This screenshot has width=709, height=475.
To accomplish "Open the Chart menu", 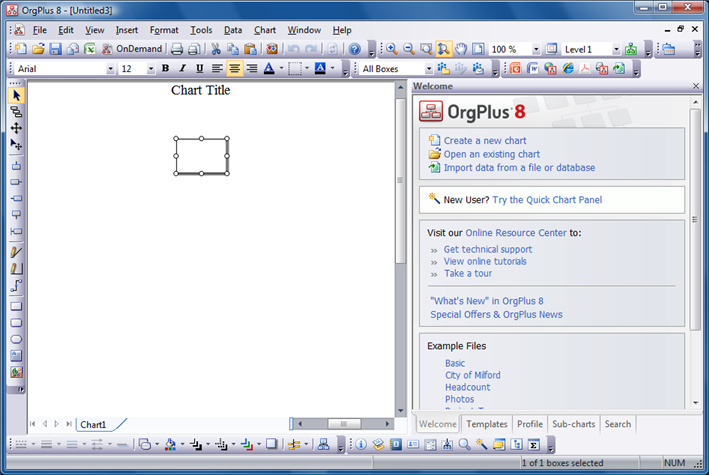I will pos(265,30).
